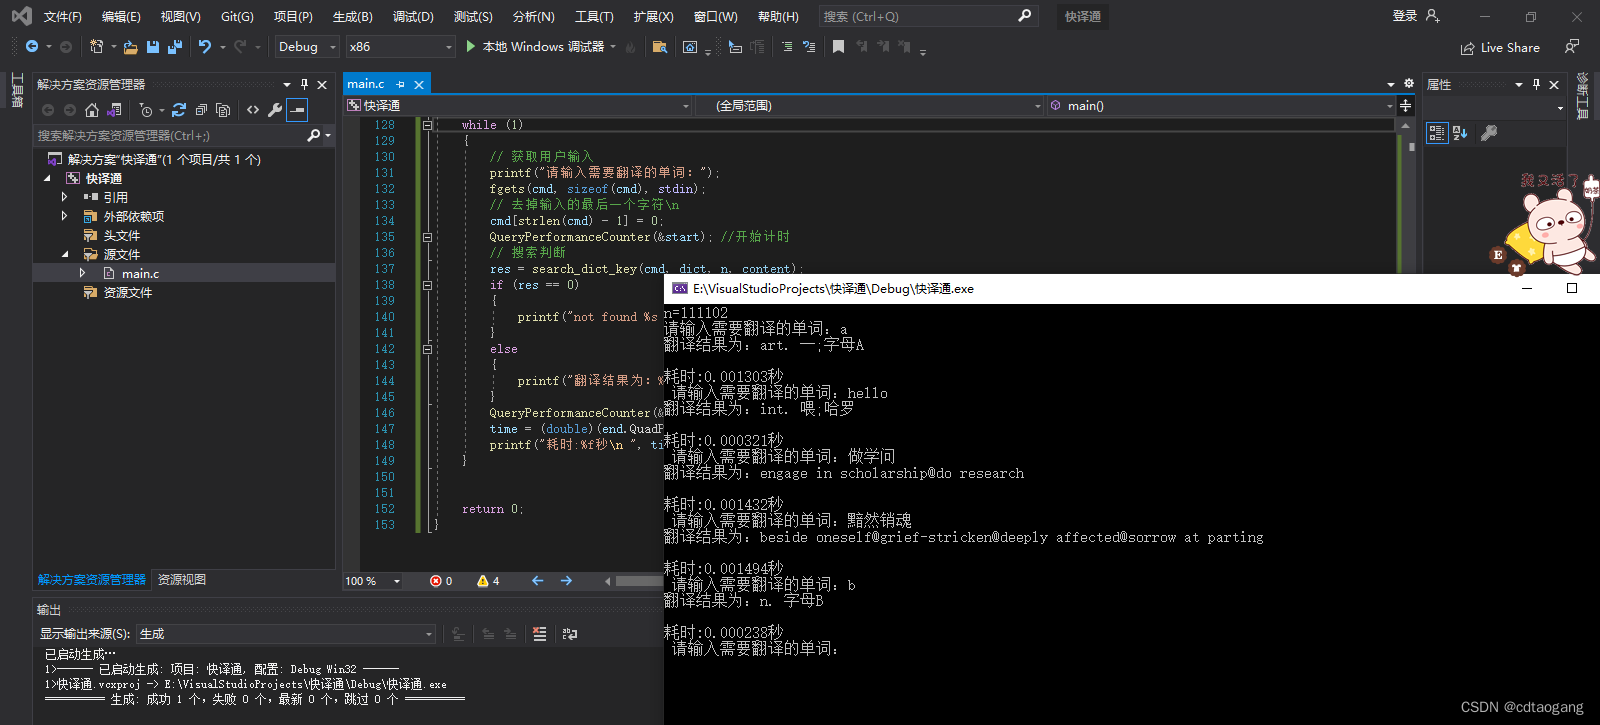The width and height of the screenshot is (1600, 725).
Task: Click the New Project icon in toolbar
Action: pos(96,47)
